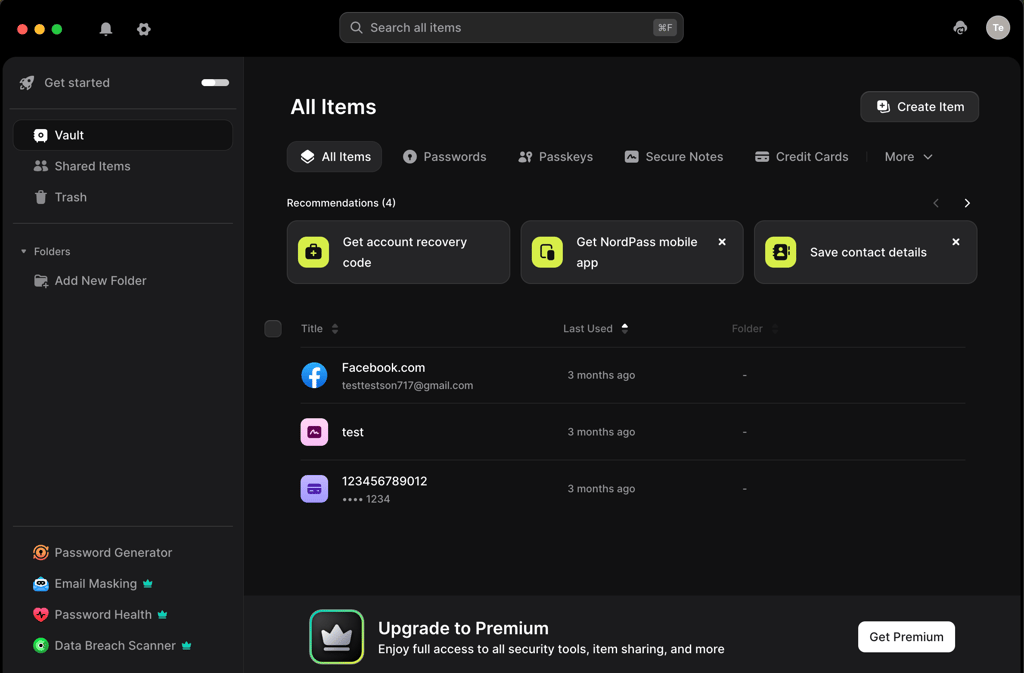The width and height of the screenshot is (1024, 673).
Task: Switch to All Items tab
Action: (334, 157)
